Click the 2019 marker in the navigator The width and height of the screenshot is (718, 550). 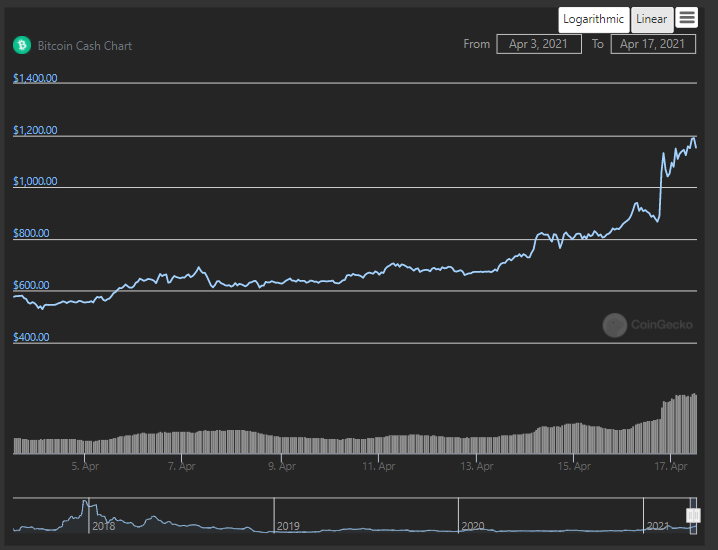pyautogui.click(x=288, y=526)
